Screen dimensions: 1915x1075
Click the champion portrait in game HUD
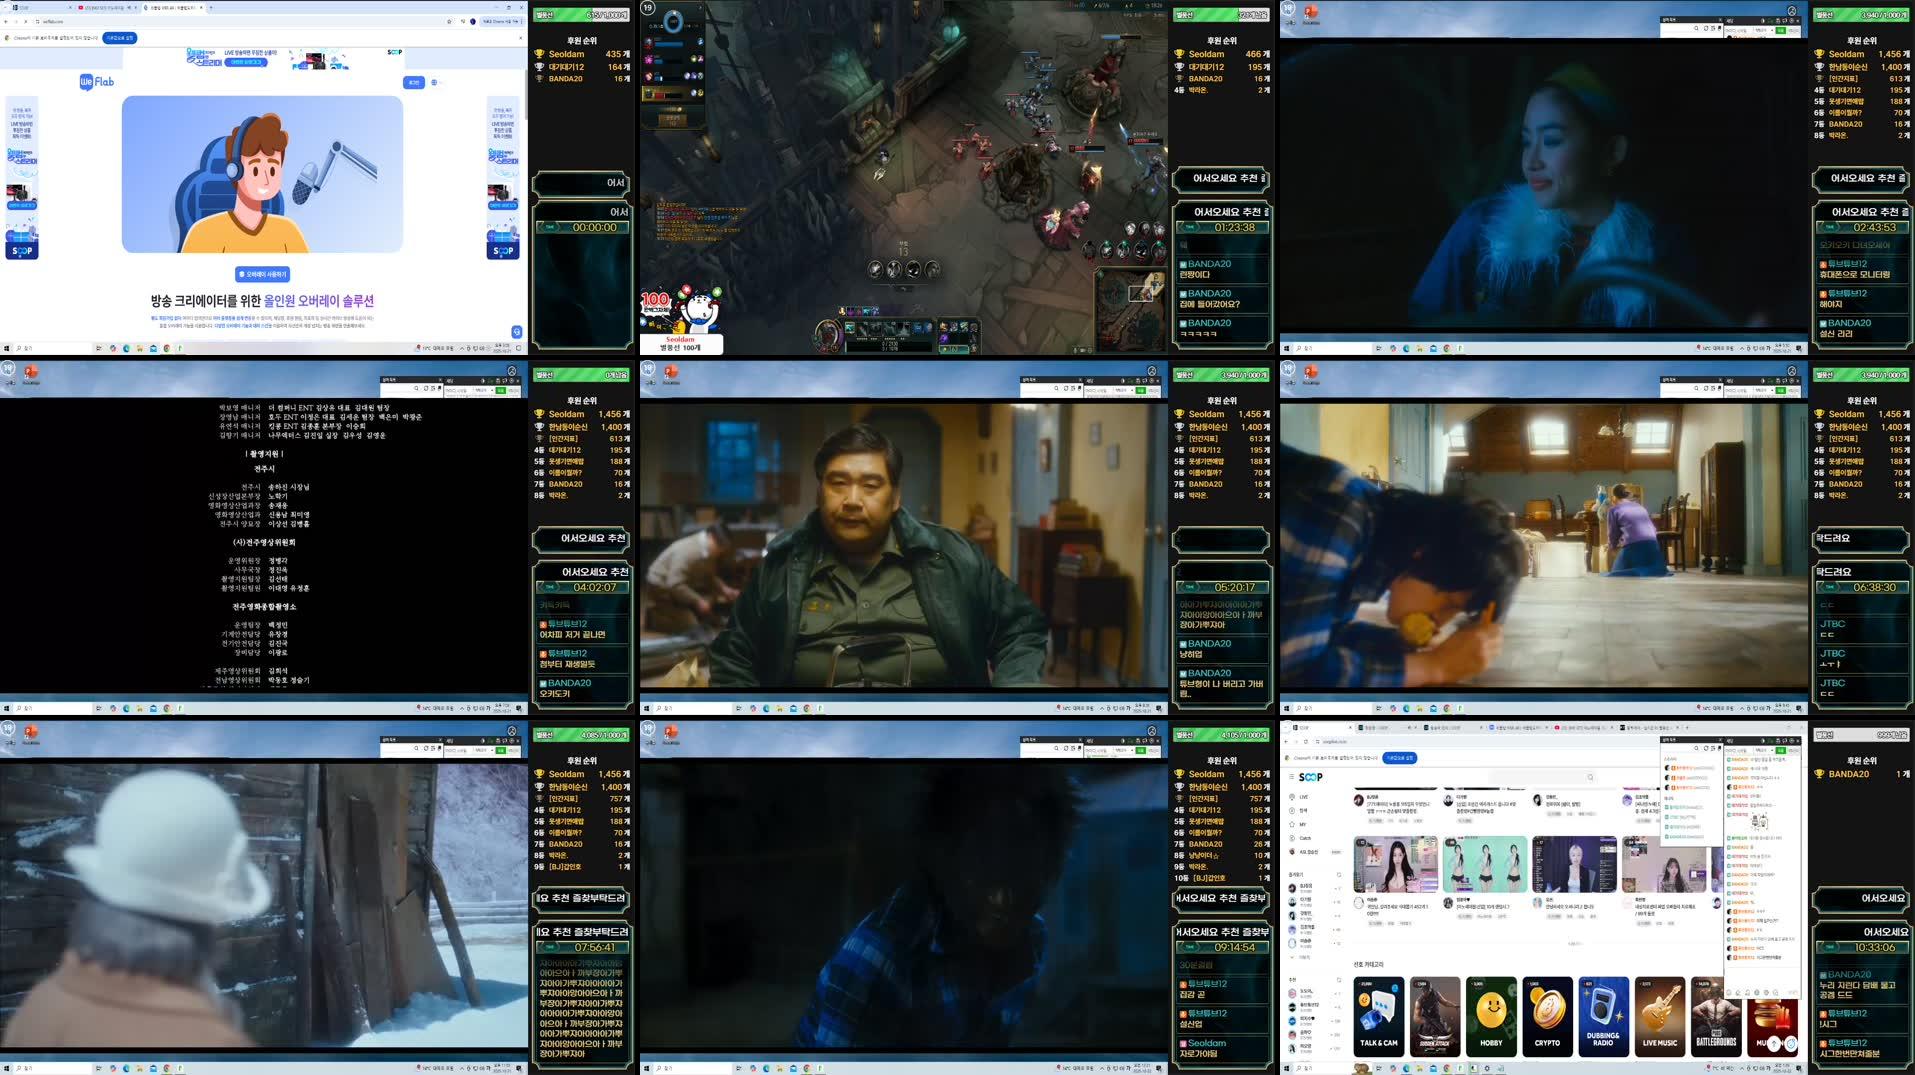(827, 333)
